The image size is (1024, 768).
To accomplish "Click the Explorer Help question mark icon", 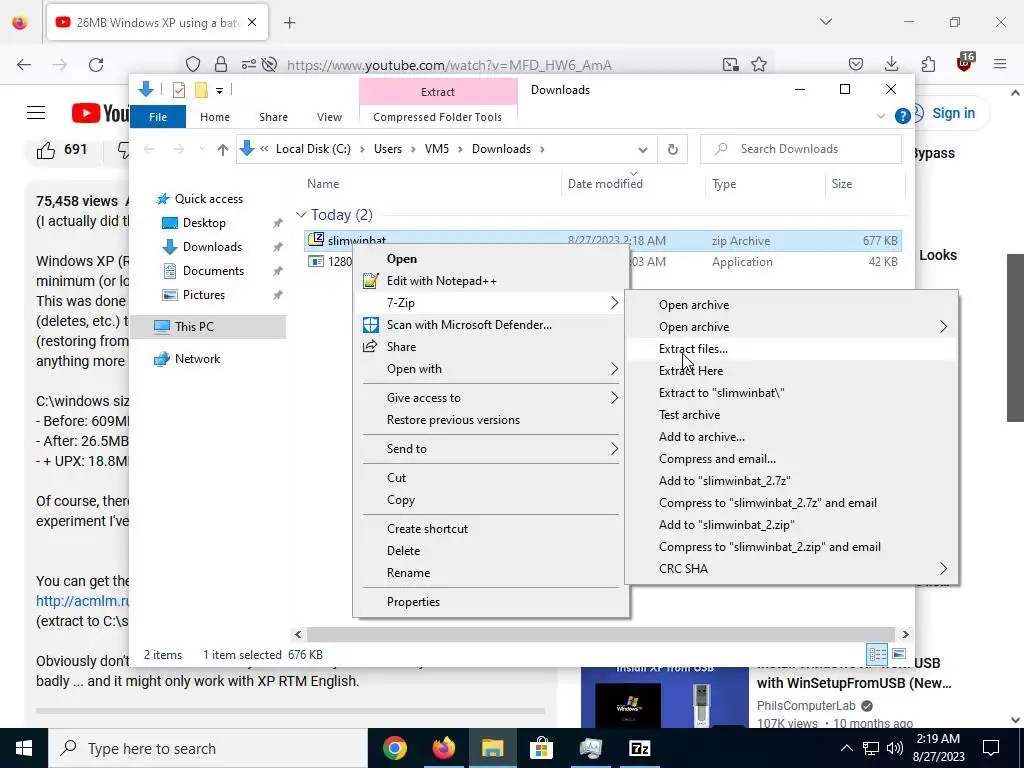I will (903, 116).
